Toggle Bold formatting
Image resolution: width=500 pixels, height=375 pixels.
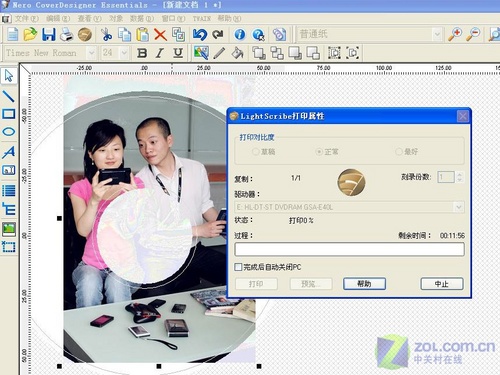tap(142, 53)
